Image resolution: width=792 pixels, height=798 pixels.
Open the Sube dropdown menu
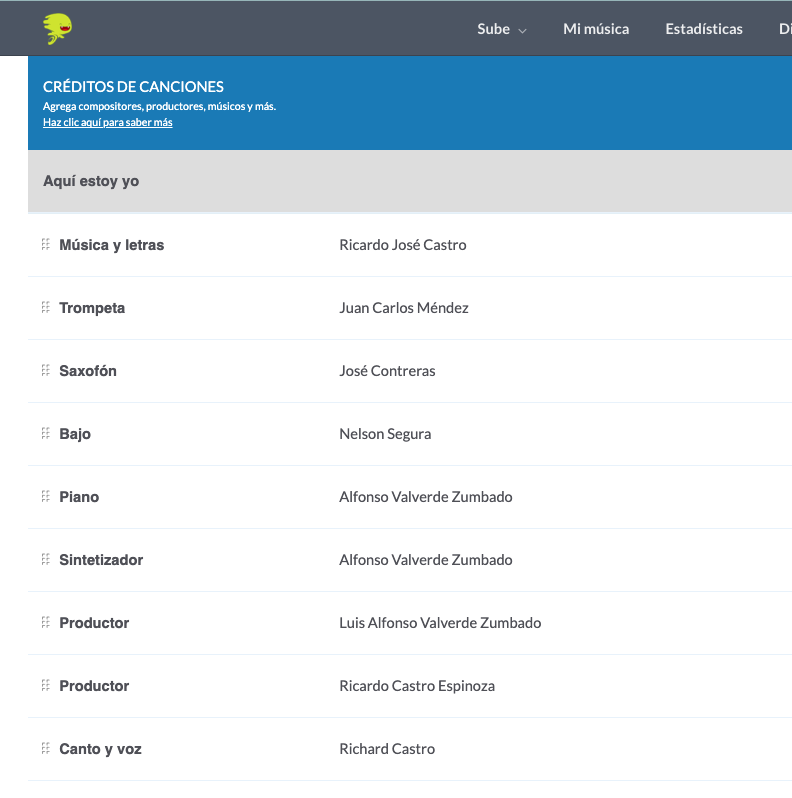click(501, 29)
